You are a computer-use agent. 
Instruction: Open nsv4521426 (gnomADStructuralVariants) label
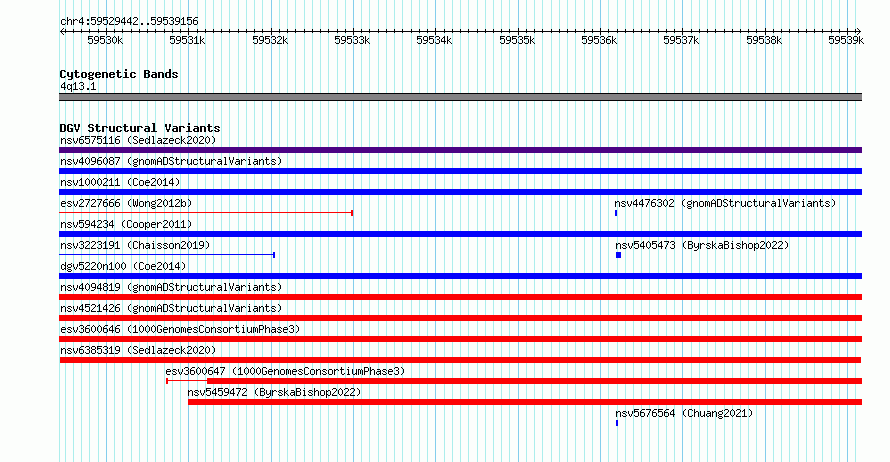[171, 308]
